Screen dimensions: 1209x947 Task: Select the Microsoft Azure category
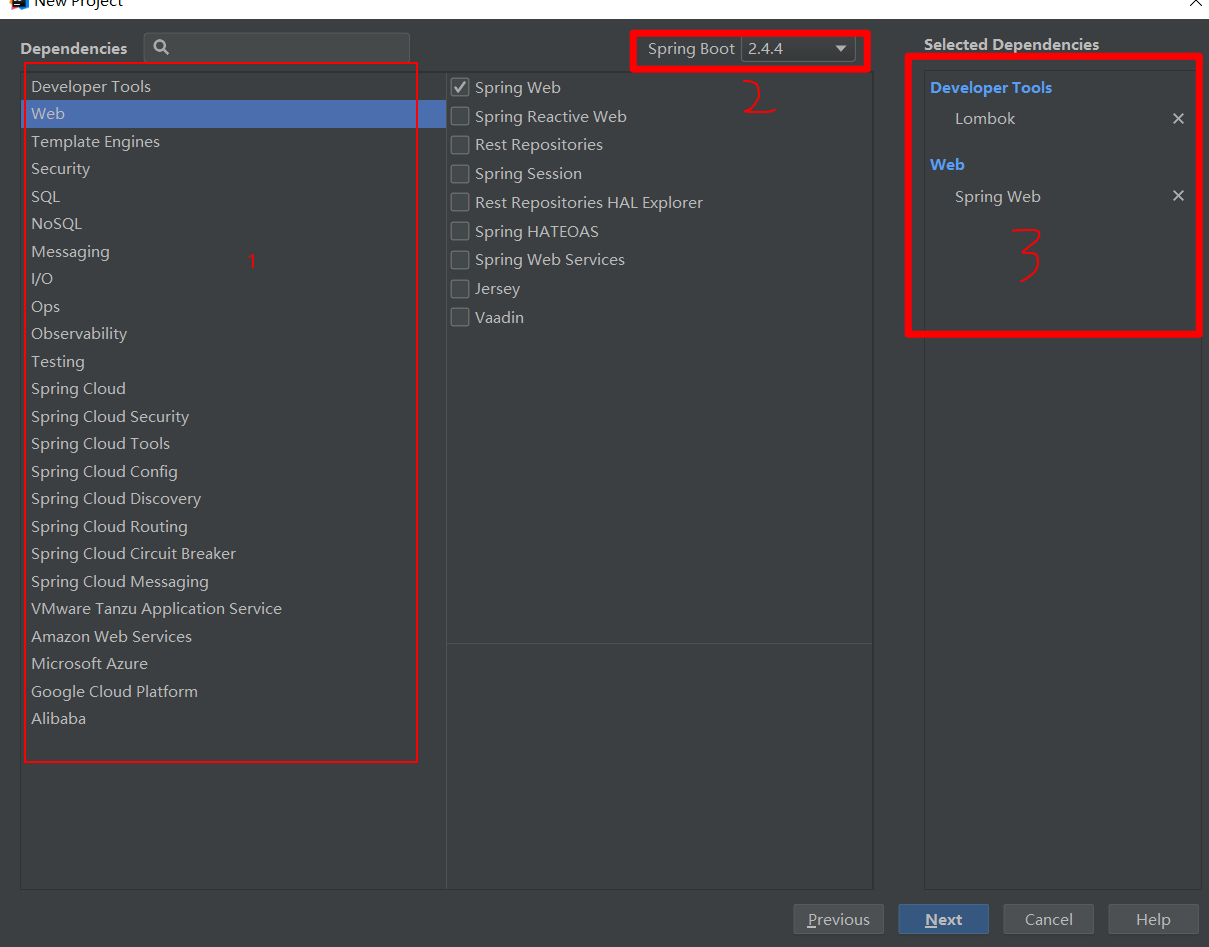[233, 664]
